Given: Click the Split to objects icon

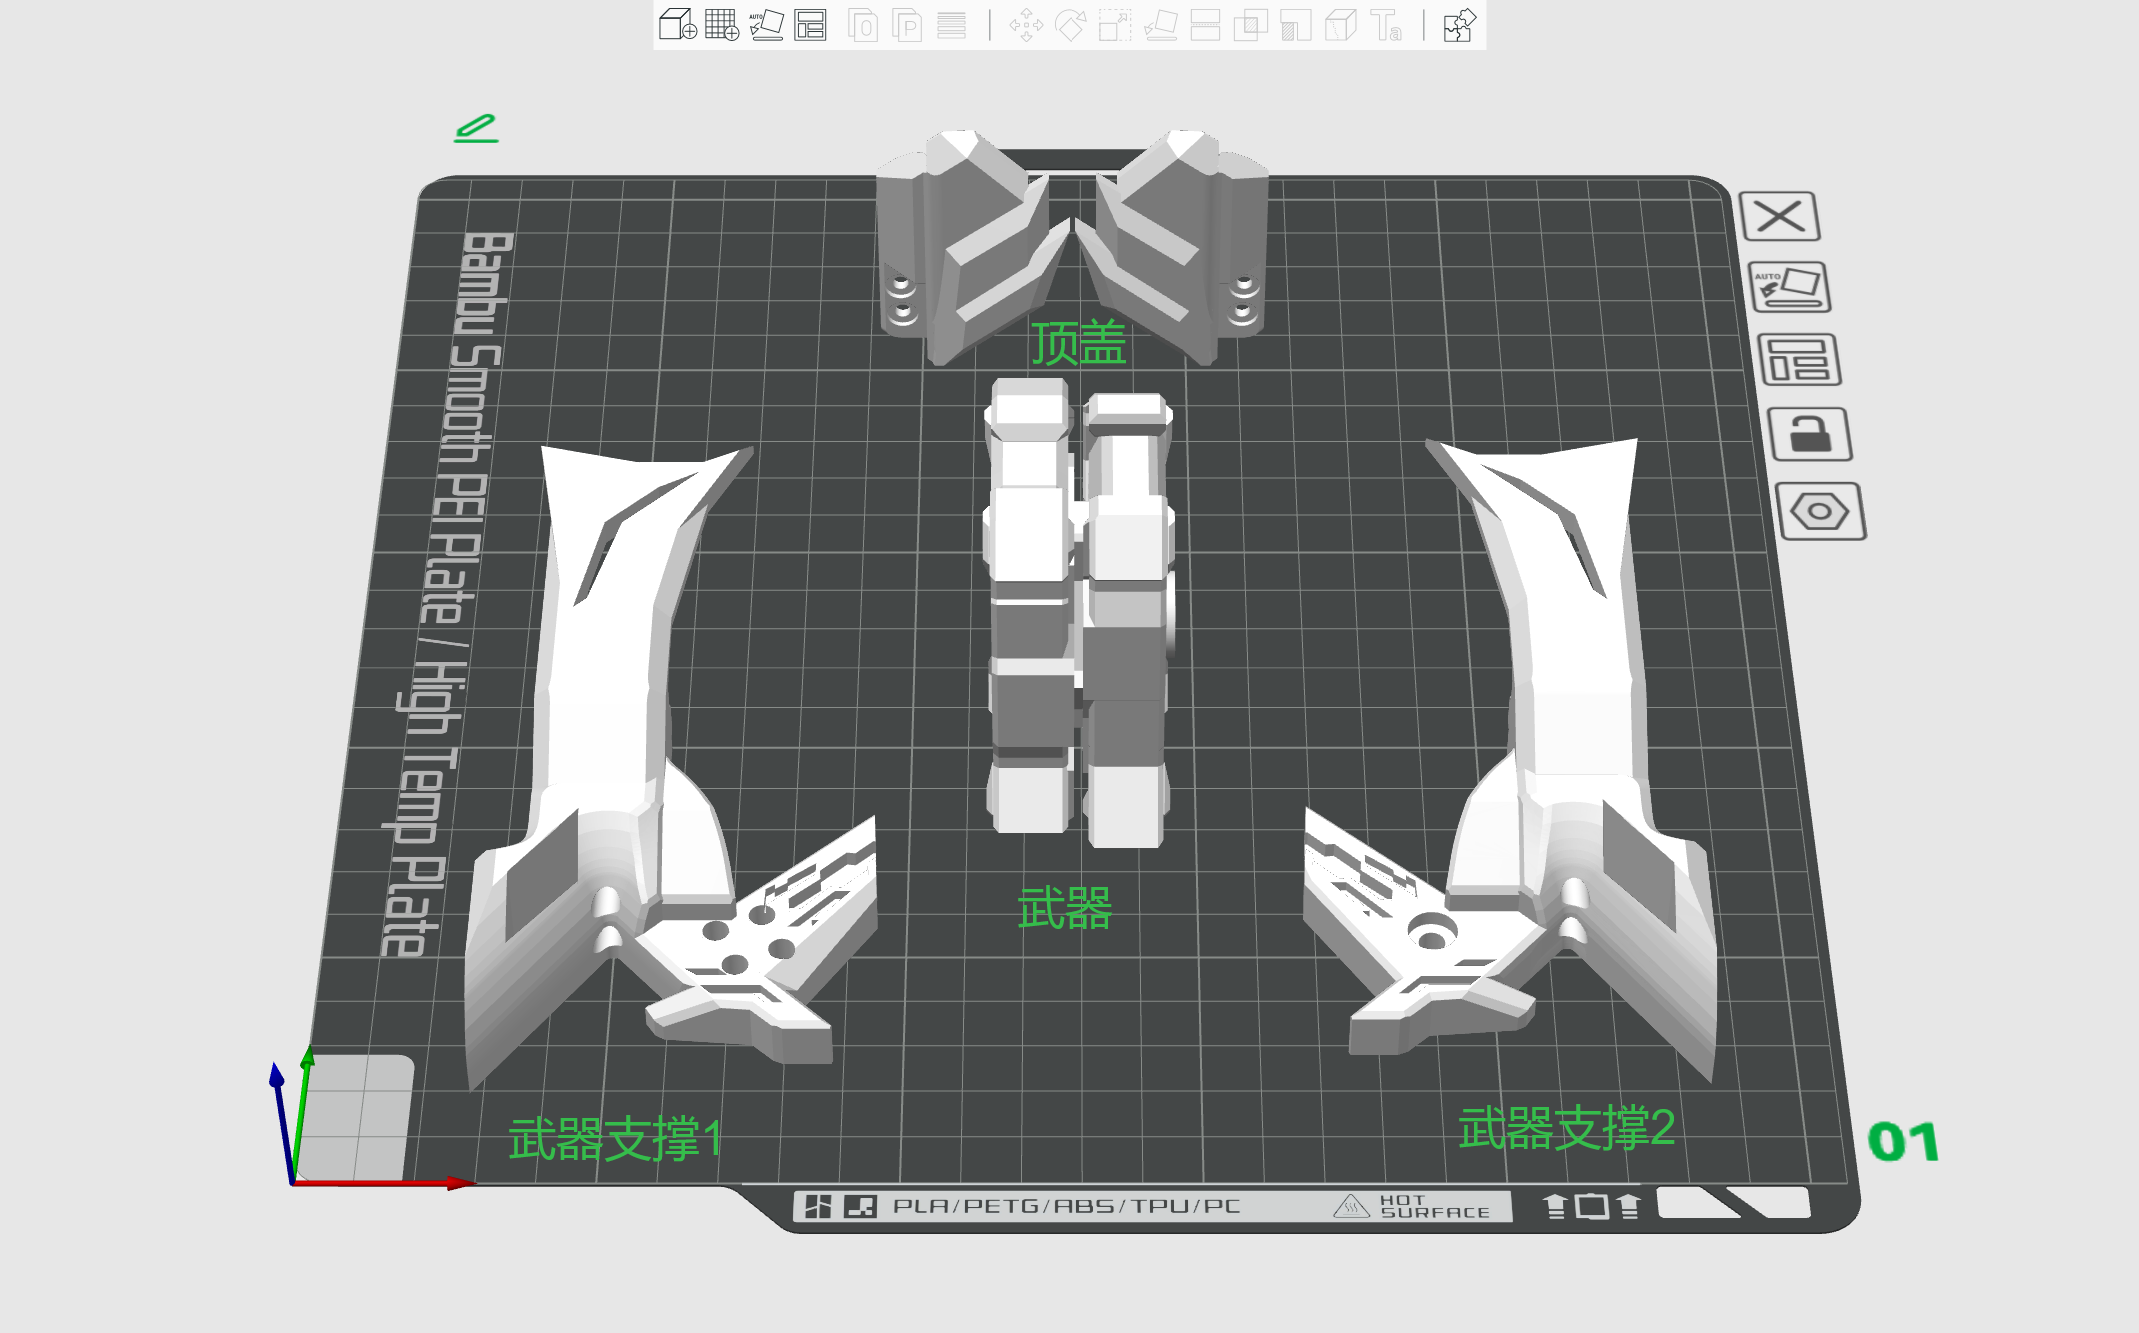Looking at the screenshot, I should pos(863,25).
